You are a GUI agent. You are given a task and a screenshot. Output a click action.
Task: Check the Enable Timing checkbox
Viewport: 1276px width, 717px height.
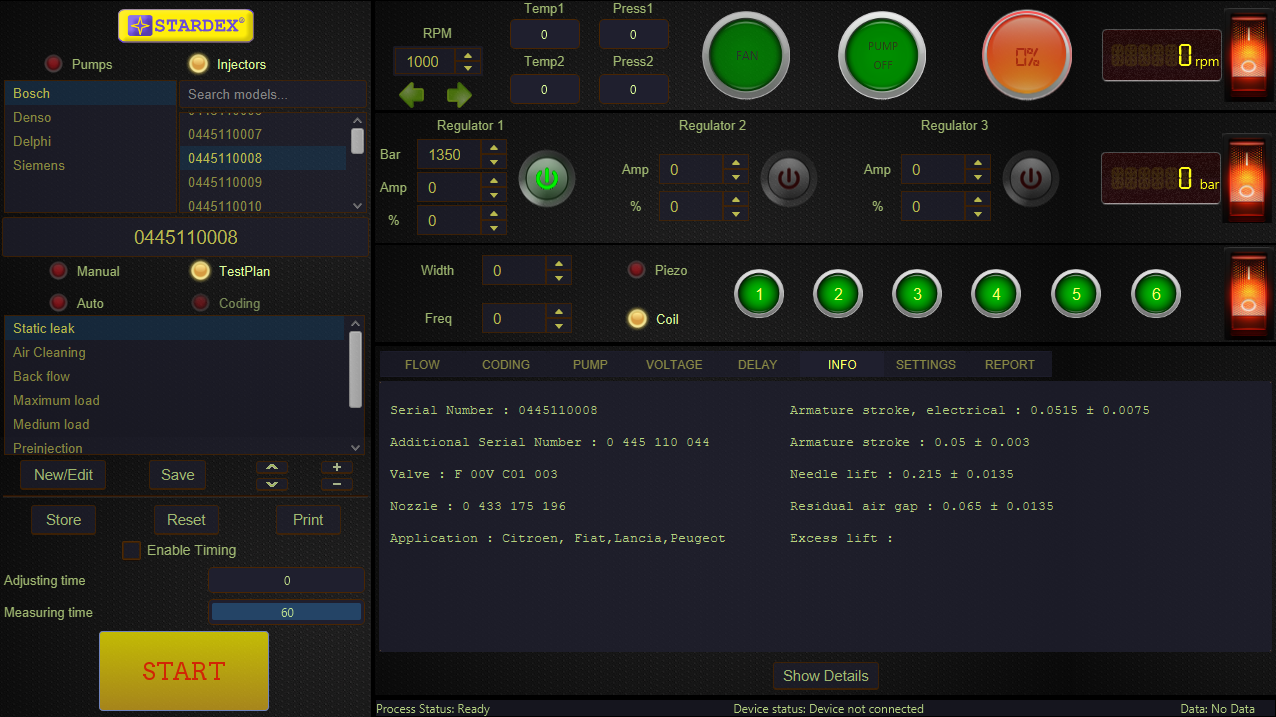(x=131, y=550)
